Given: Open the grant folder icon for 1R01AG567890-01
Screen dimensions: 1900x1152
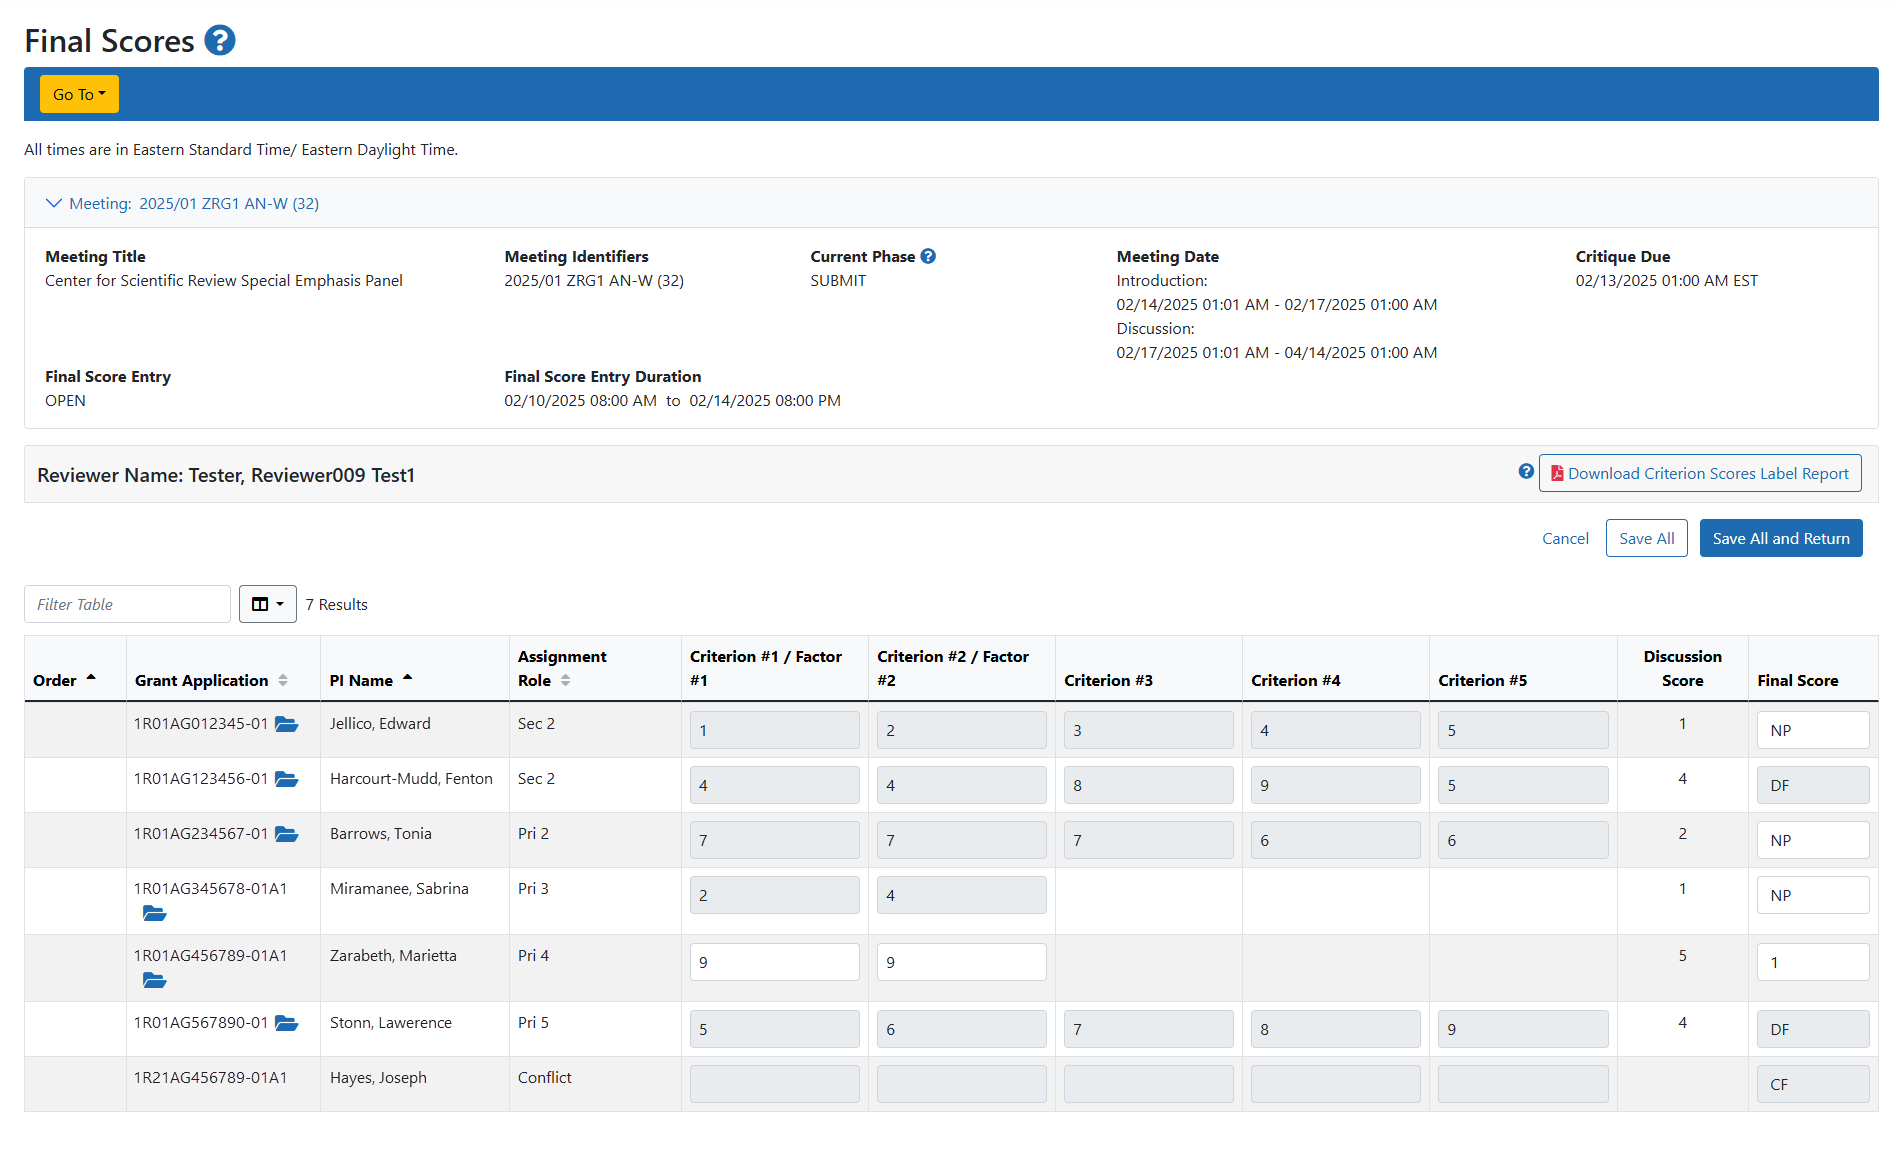Looking at the screenshot, I should click(287, 1023).
